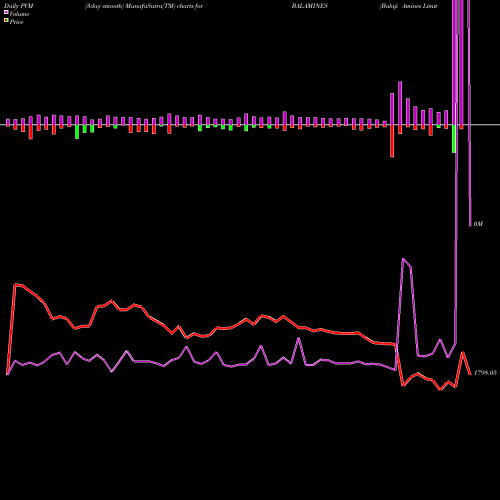This screenshot has height=500, width=500.
Task: Select the 'Volume' legend label
Action: click(19, 14)
